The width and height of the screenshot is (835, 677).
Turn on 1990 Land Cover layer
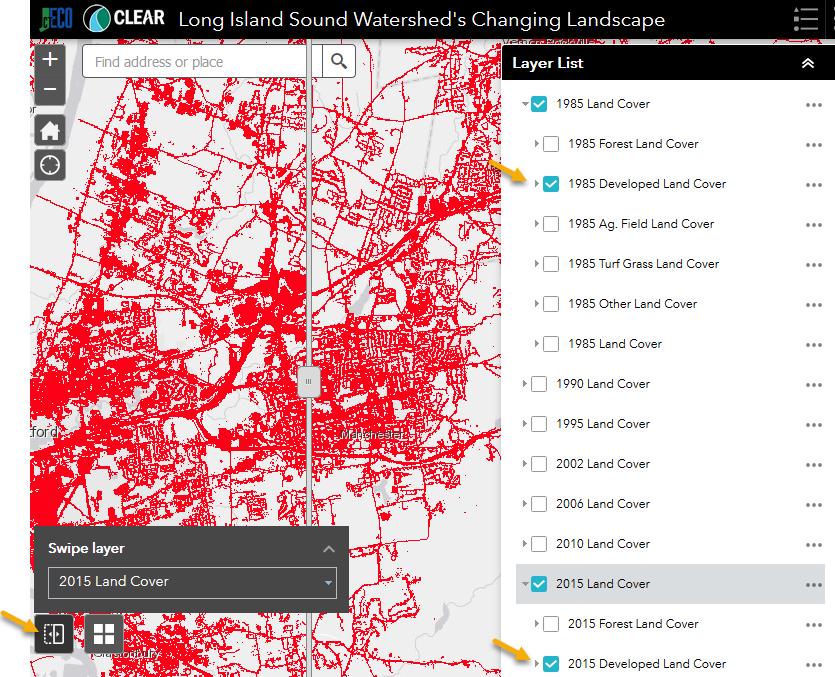(x=539, y=384)
